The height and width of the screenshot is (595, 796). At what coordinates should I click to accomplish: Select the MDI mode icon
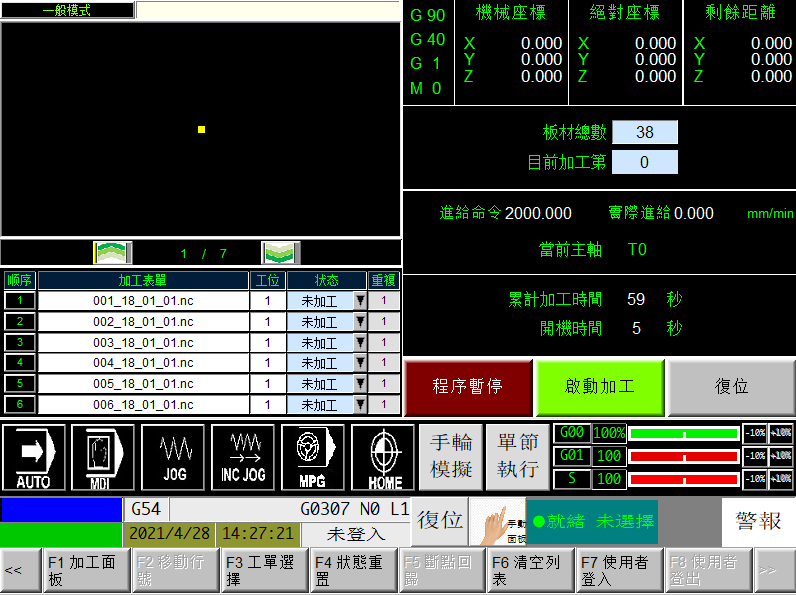point(103,457)
